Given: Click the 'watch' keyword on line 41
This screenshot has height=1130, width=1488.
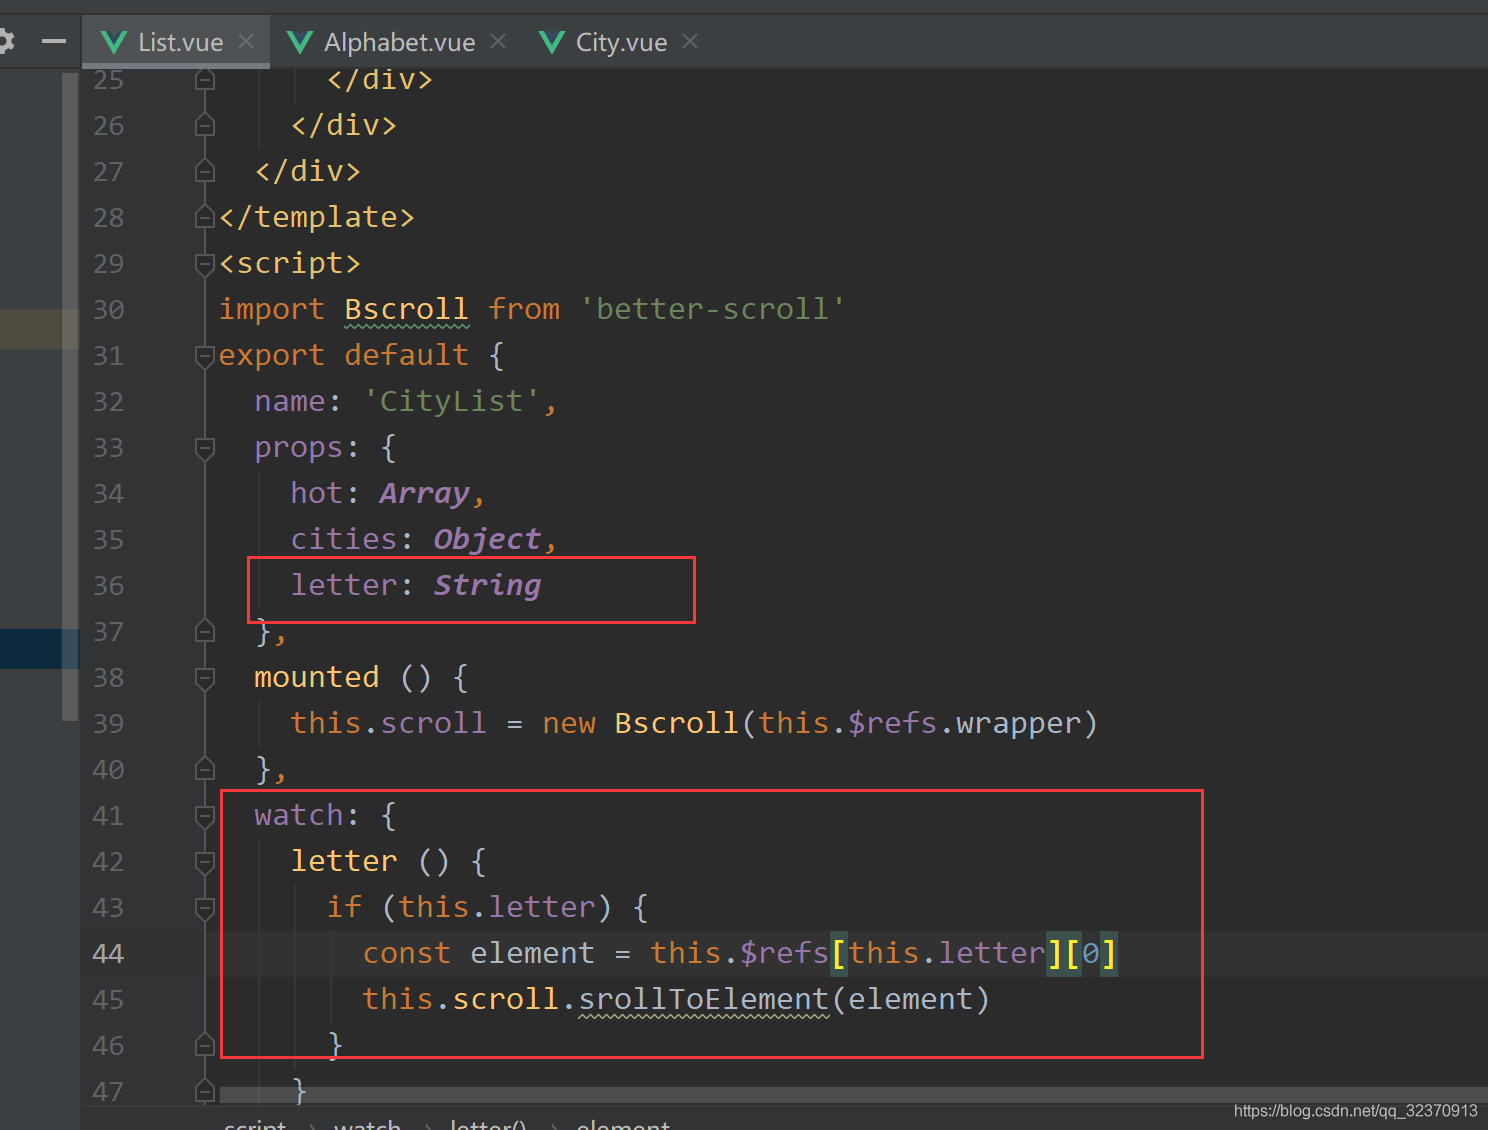Looking at the screenshot, I should click(298, 815).
